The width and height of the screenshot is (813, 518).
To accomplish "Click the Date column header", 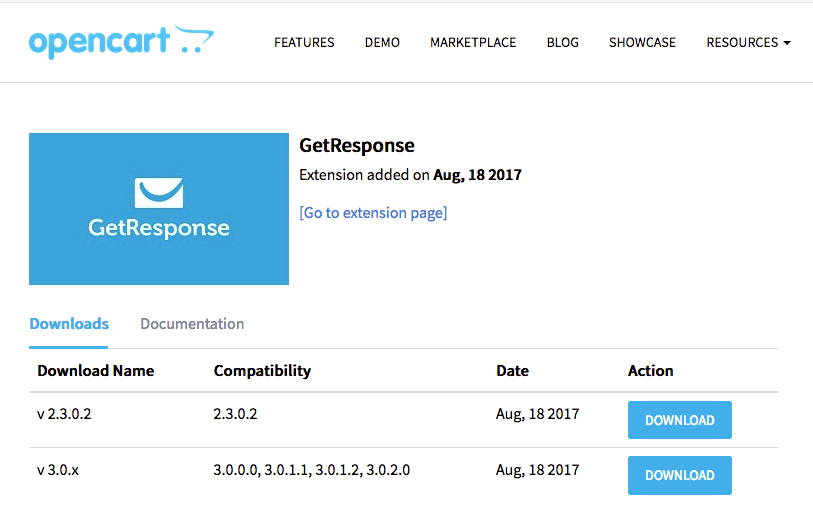I will (512, 371).
